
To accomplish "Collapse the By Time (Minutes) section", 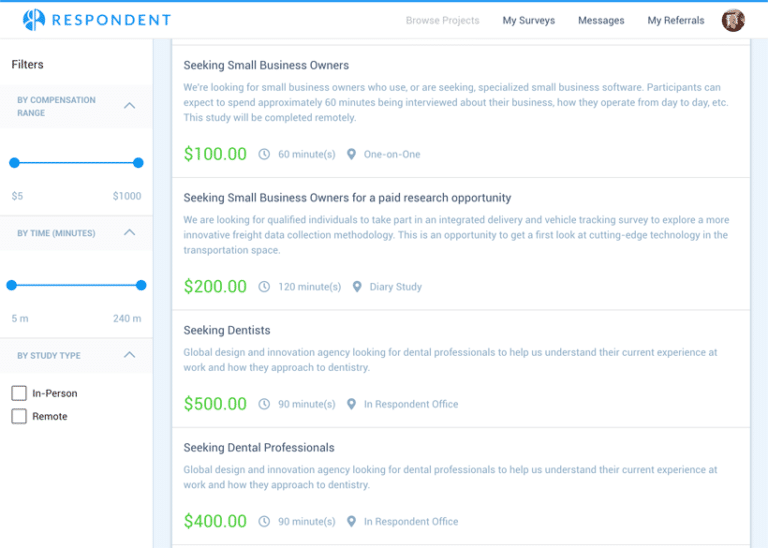I will point(129,233).
